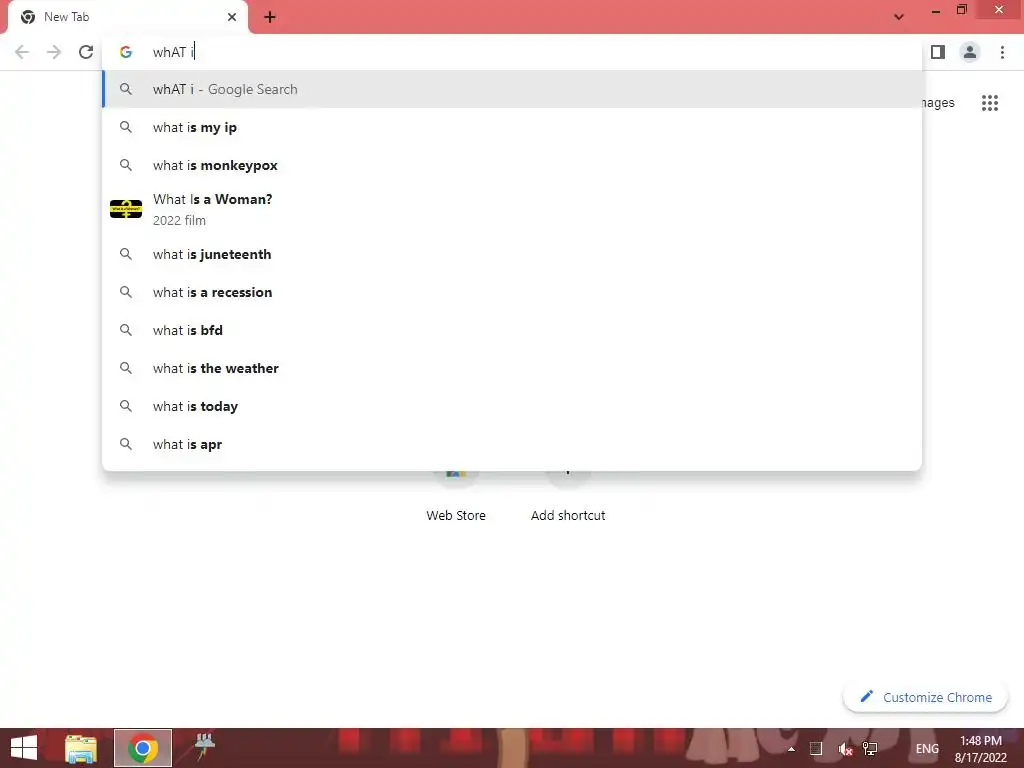Reload the current page
The width and height of the screenshot is (1024, 768).
point(86,52)
